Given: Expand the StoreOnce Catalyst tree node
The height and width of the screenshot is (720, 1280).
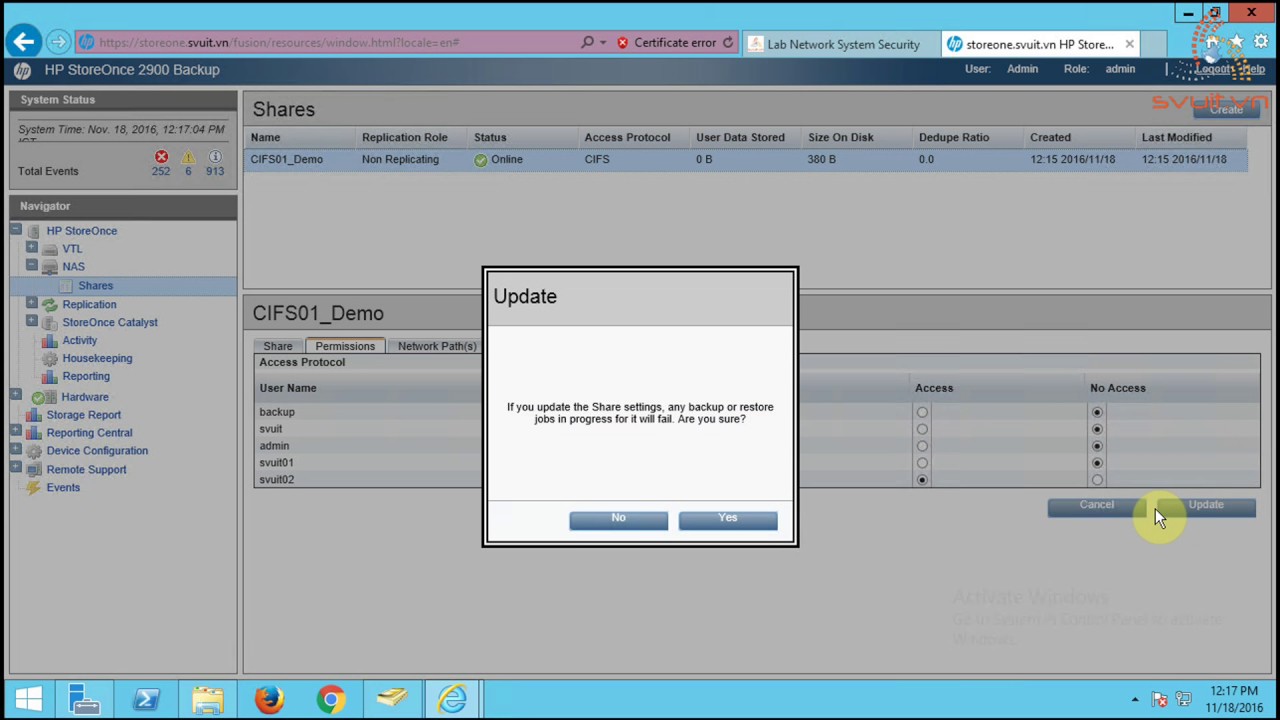Looking at the screenshot, I should (x=31, y=321).
